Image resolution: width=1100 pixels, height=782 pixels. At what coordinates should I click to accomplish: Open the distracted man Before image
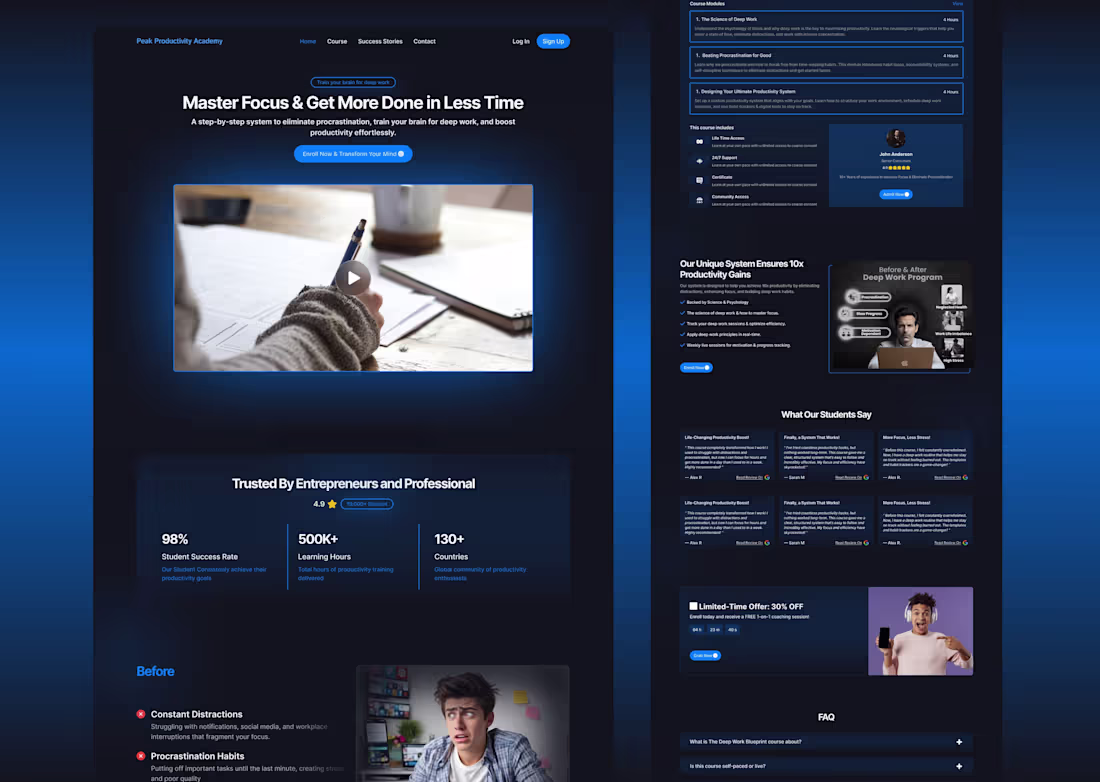coord(462,723)
